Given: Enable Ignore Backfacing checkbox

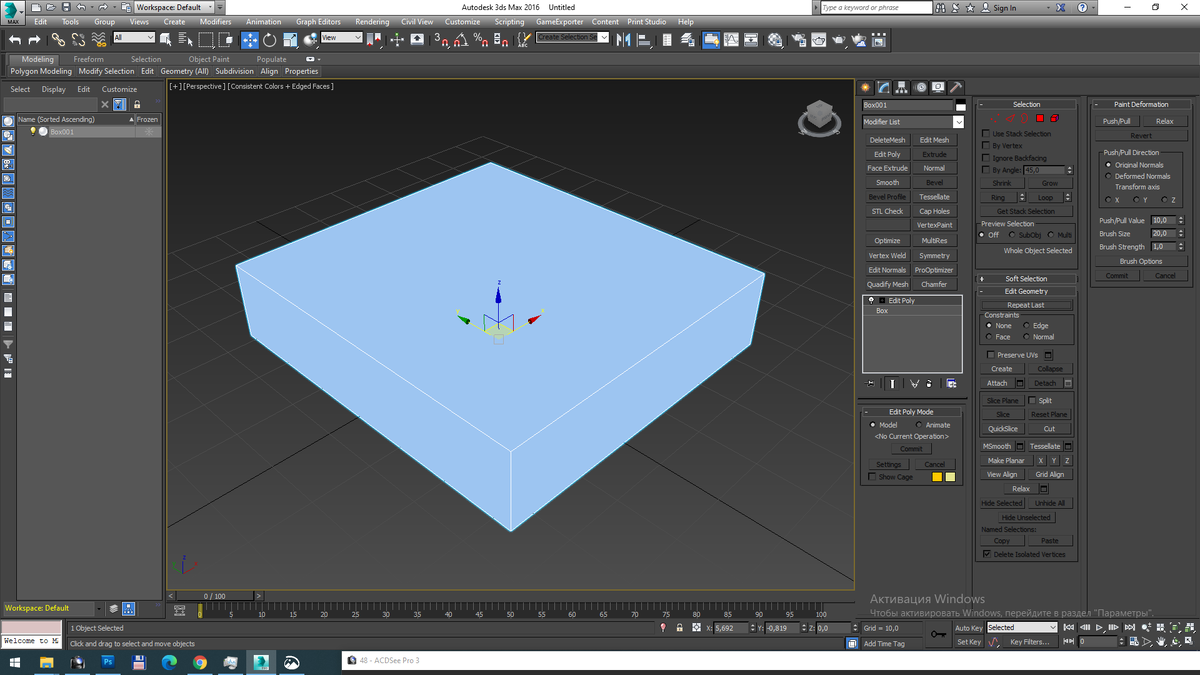Looking at the screenshot, I should 986,158.
